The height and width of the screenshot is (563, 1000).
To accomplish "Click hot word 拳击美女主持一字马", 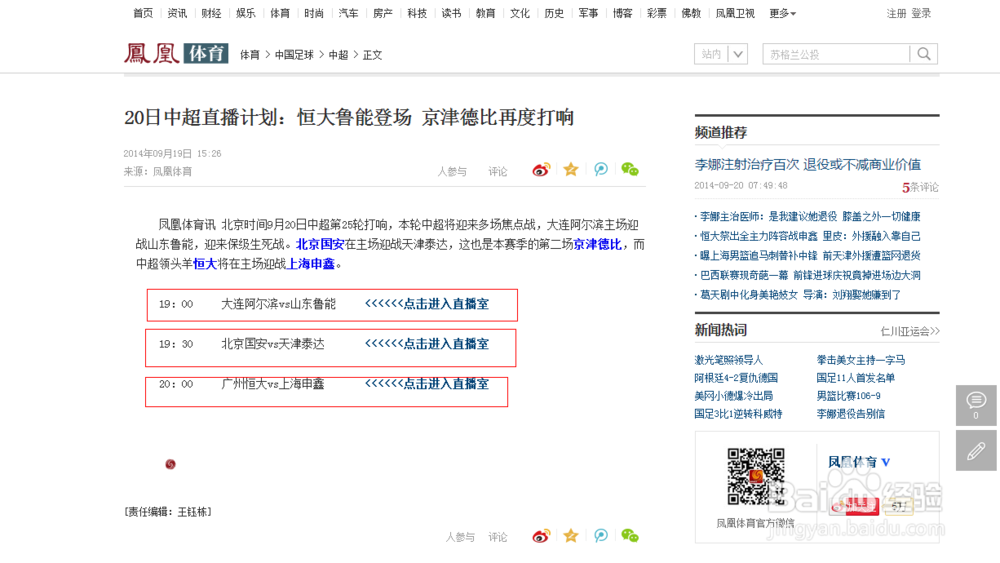I will point(861,360).
